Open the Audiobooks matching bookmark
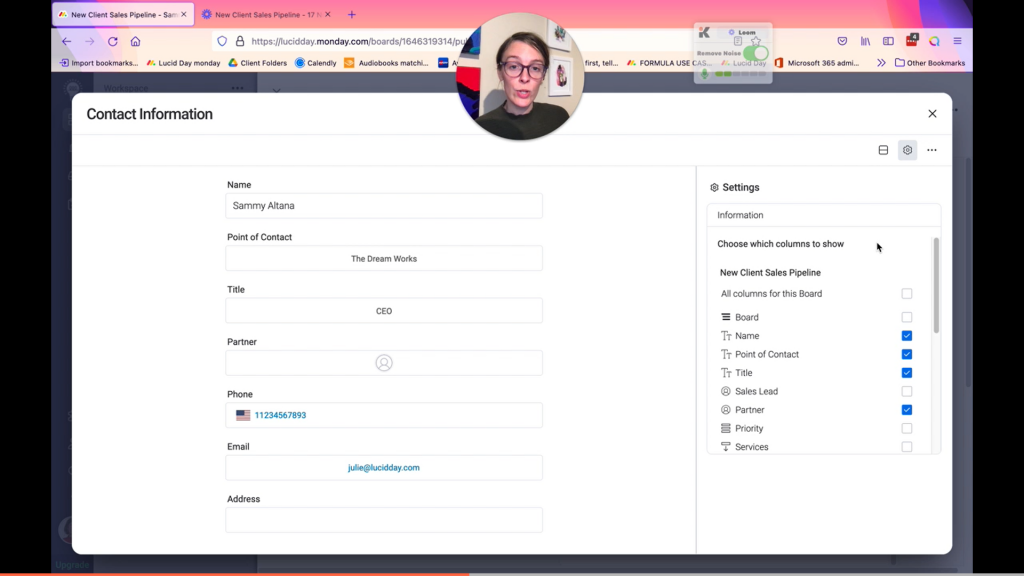 [x=386, y=63]
